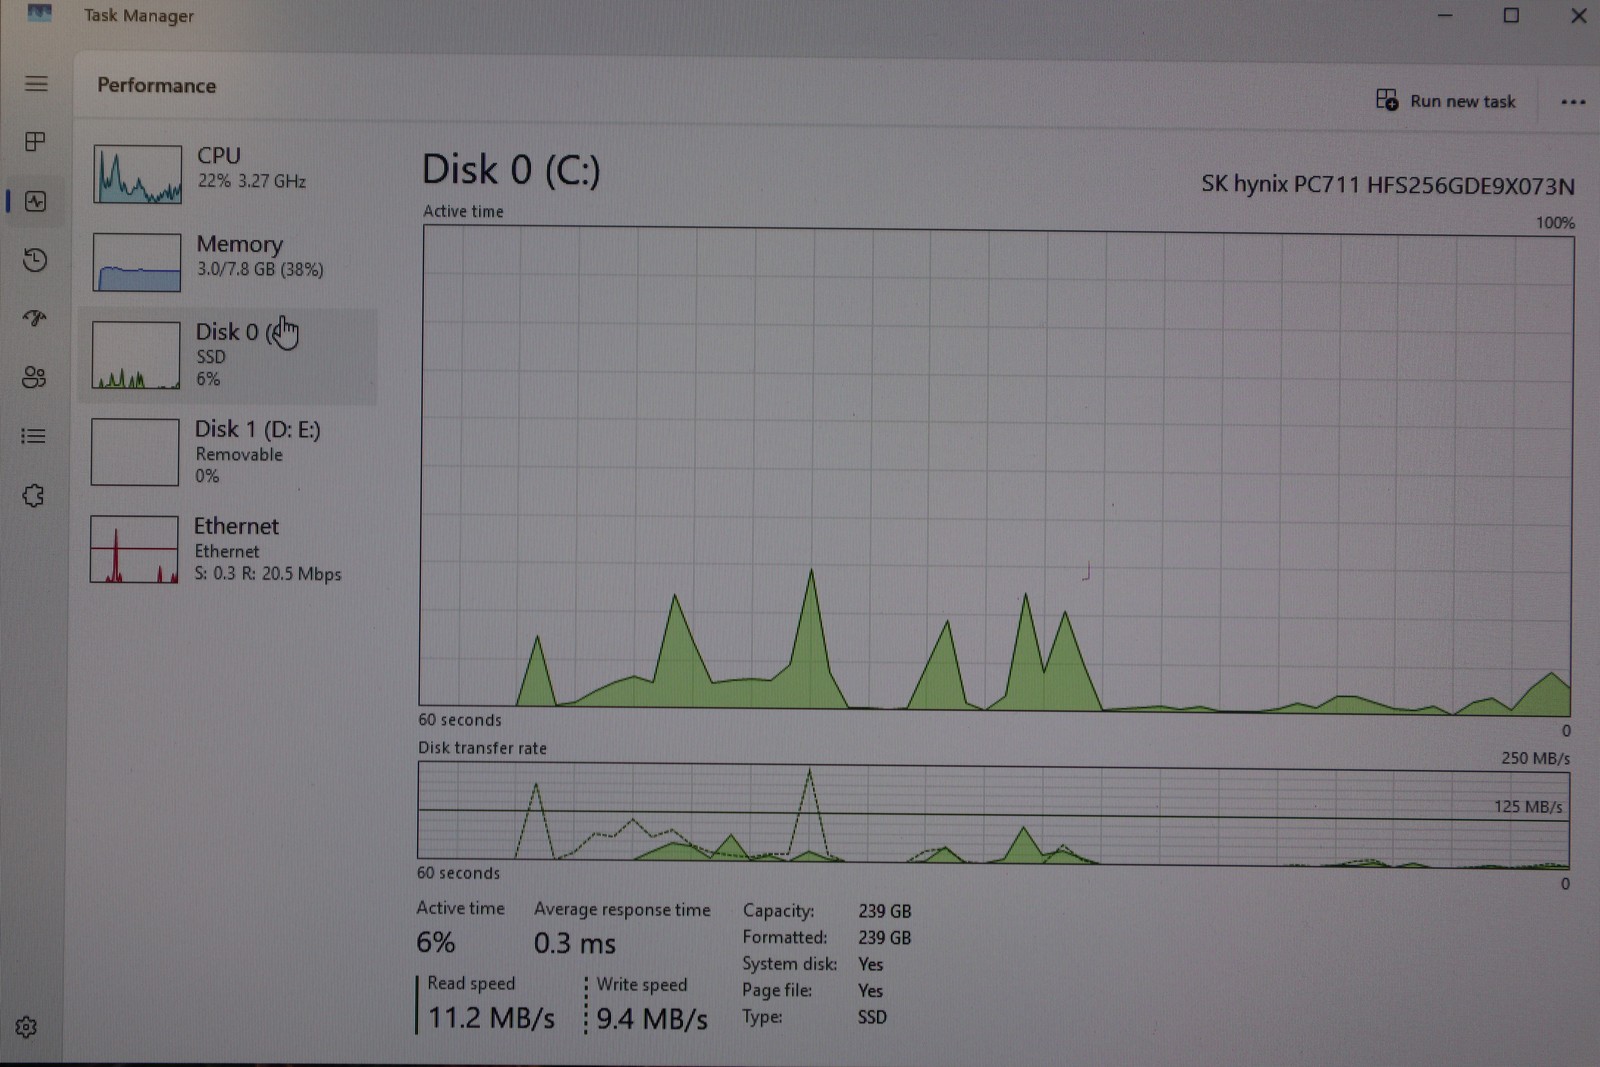This screenshot has height=1067, width=1600.
Task: Select Disk 0 SSD entry
Action: coord(228,356)
